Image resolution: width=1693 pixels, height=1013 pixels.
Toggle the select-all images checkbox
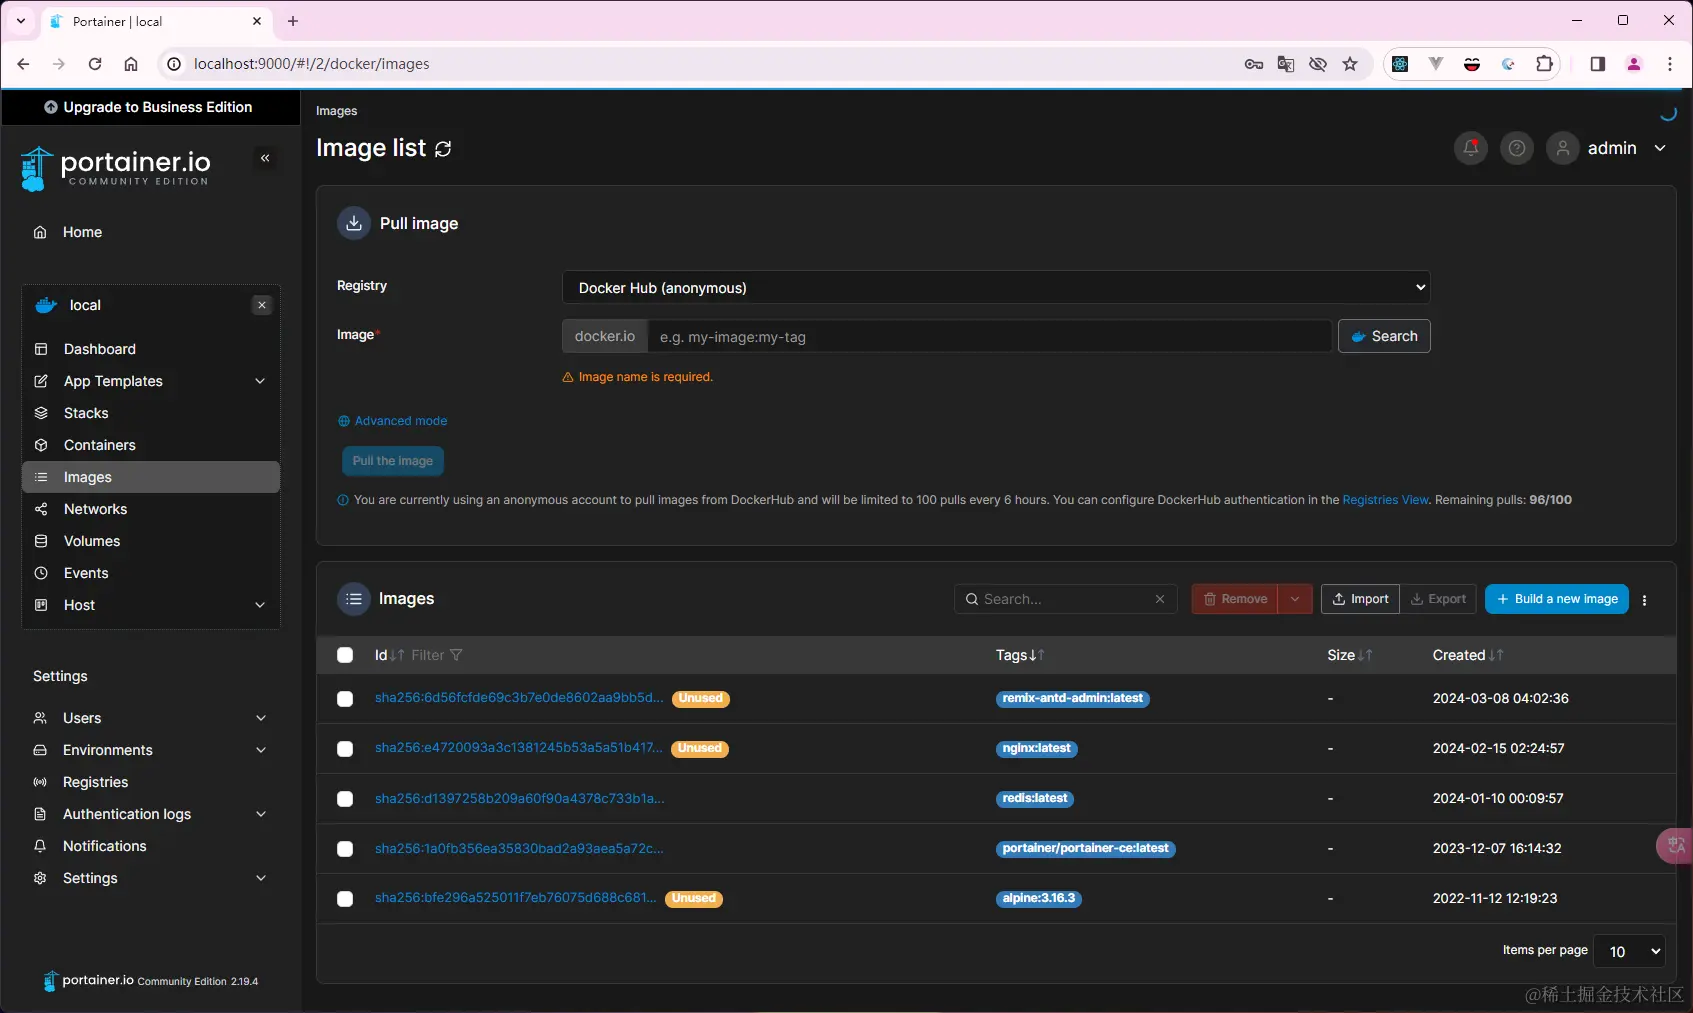(x=345, y=655)
